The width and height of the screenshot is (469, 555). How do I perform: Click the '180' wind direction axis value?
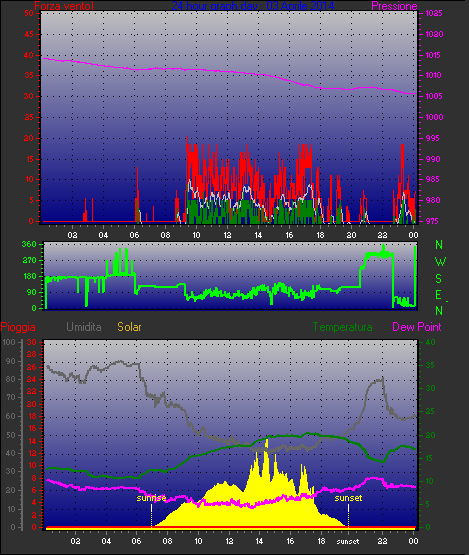tap(29, 276)
